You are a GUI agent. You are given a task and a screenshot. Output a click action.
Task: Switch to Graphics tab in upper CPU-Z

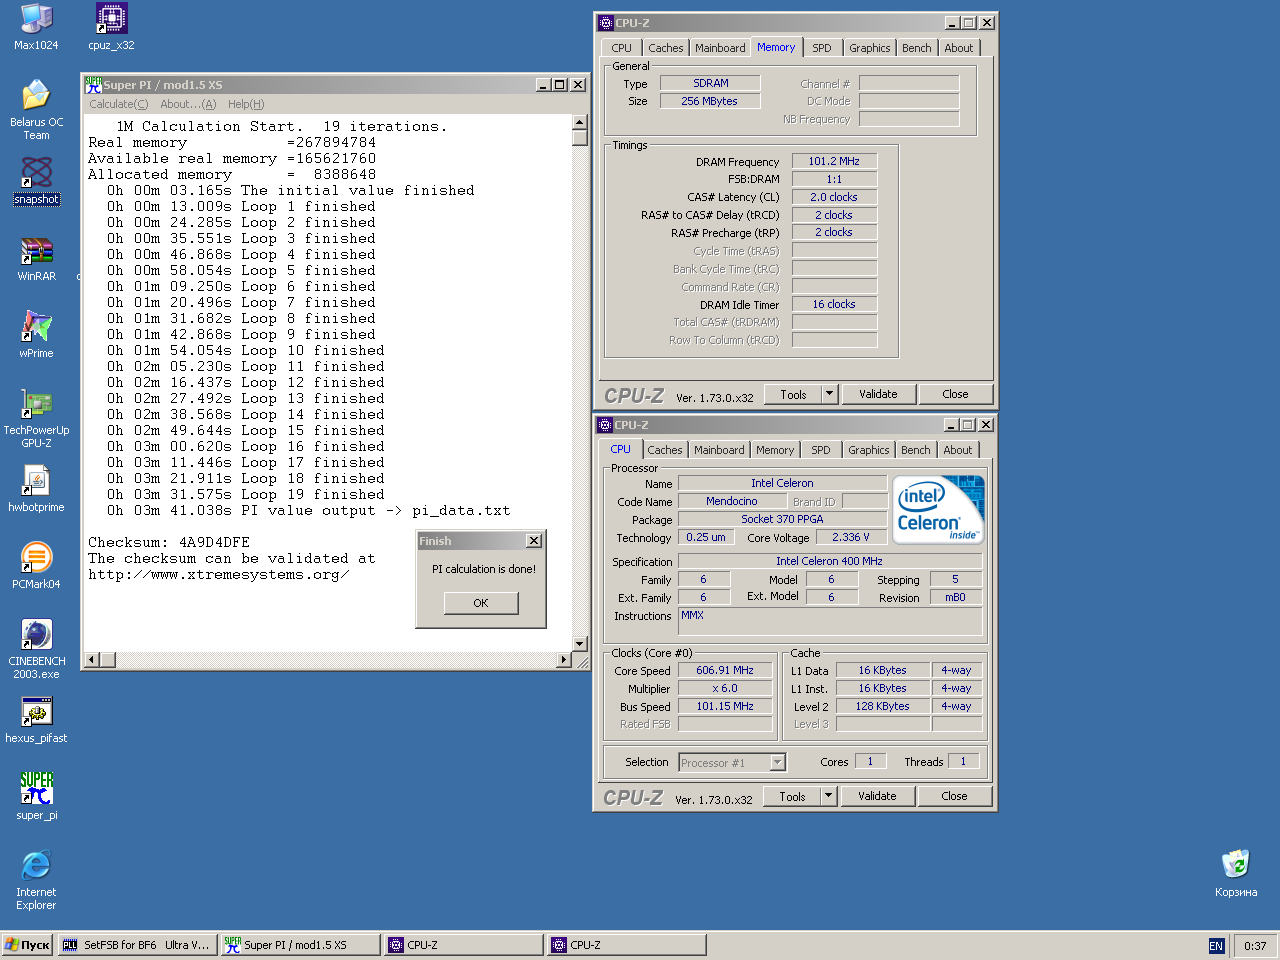869,48
